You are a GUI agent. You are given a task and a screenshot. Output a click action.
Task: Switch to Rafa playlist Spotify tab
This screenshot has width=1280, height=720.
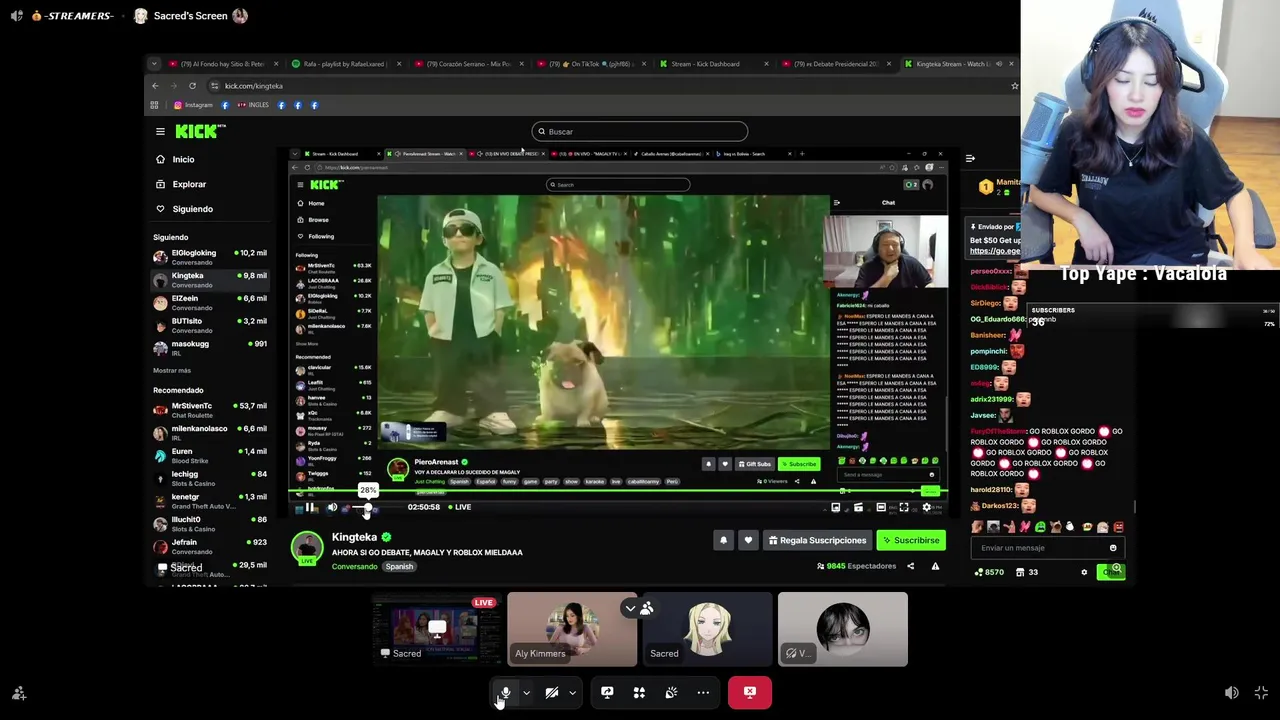pos(347,64)
